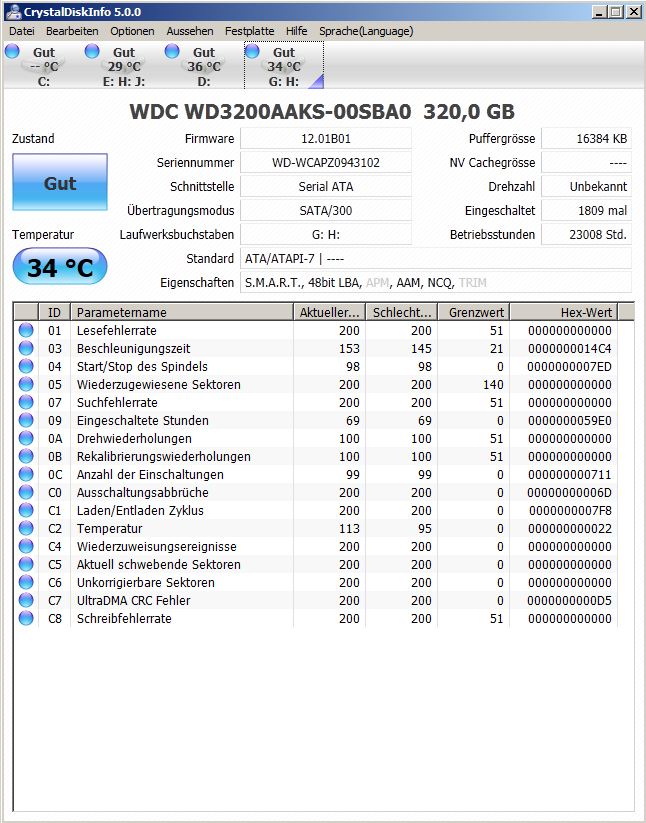646x823 pixels.
Task: Click the status orb for Drehwiederholungen
Action: click(26, 438)
